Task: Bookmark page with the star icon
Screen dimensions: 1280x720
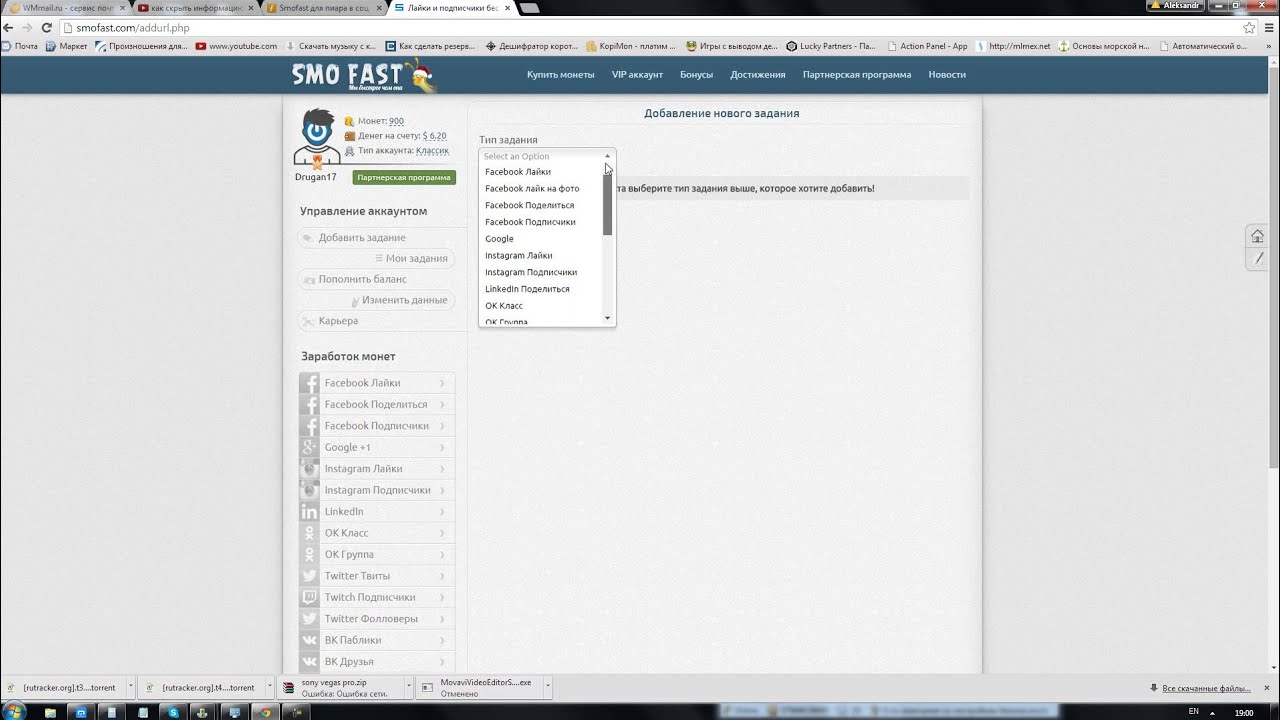Action: click(1249, 28)
